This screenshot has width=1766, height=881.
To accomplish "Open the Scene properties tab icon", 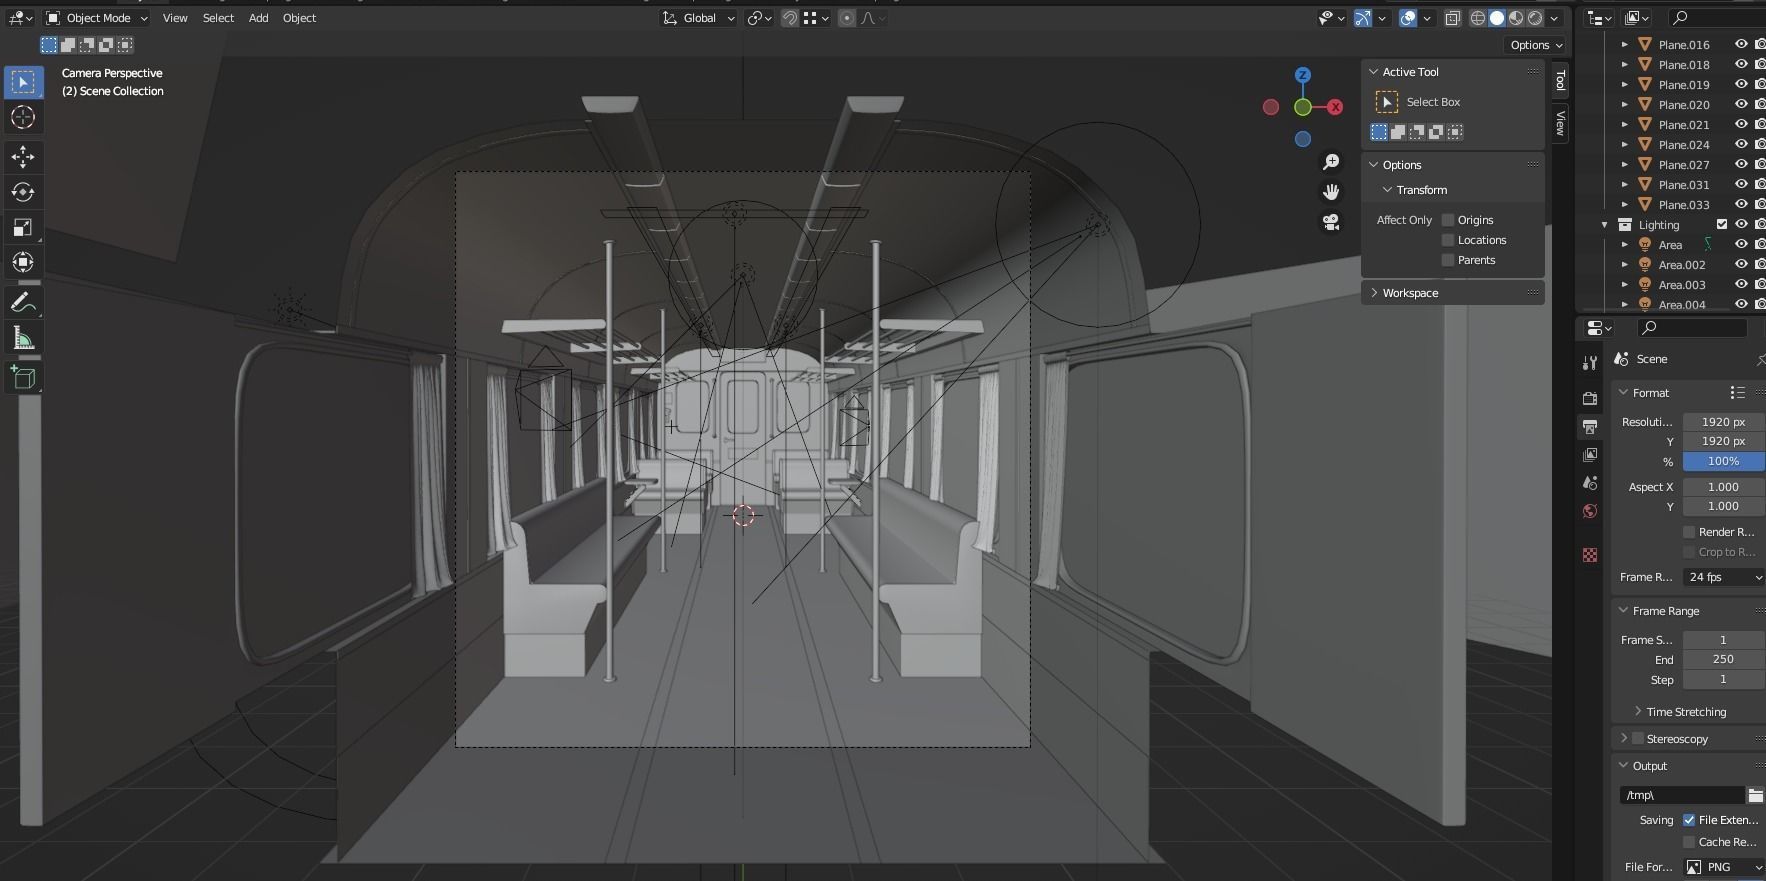I will pos(1590,483).
